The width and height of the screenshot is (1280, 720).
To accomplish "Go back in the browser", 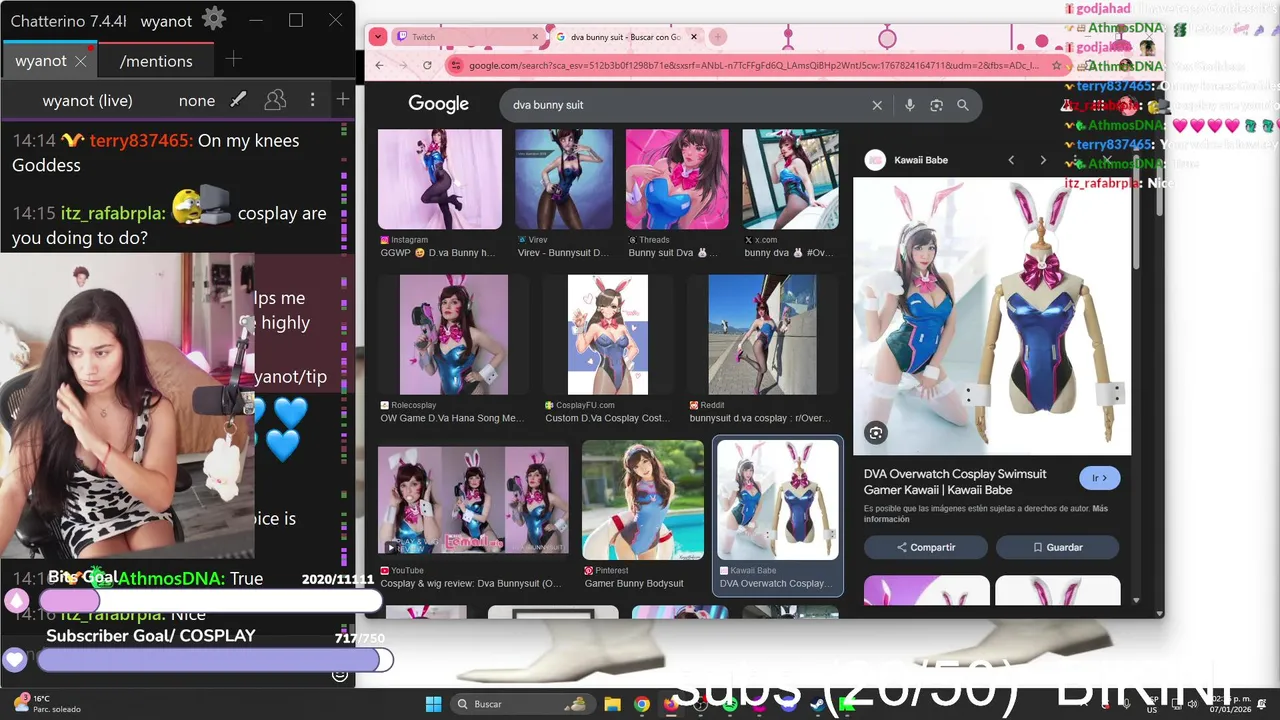I will [379, 65].
